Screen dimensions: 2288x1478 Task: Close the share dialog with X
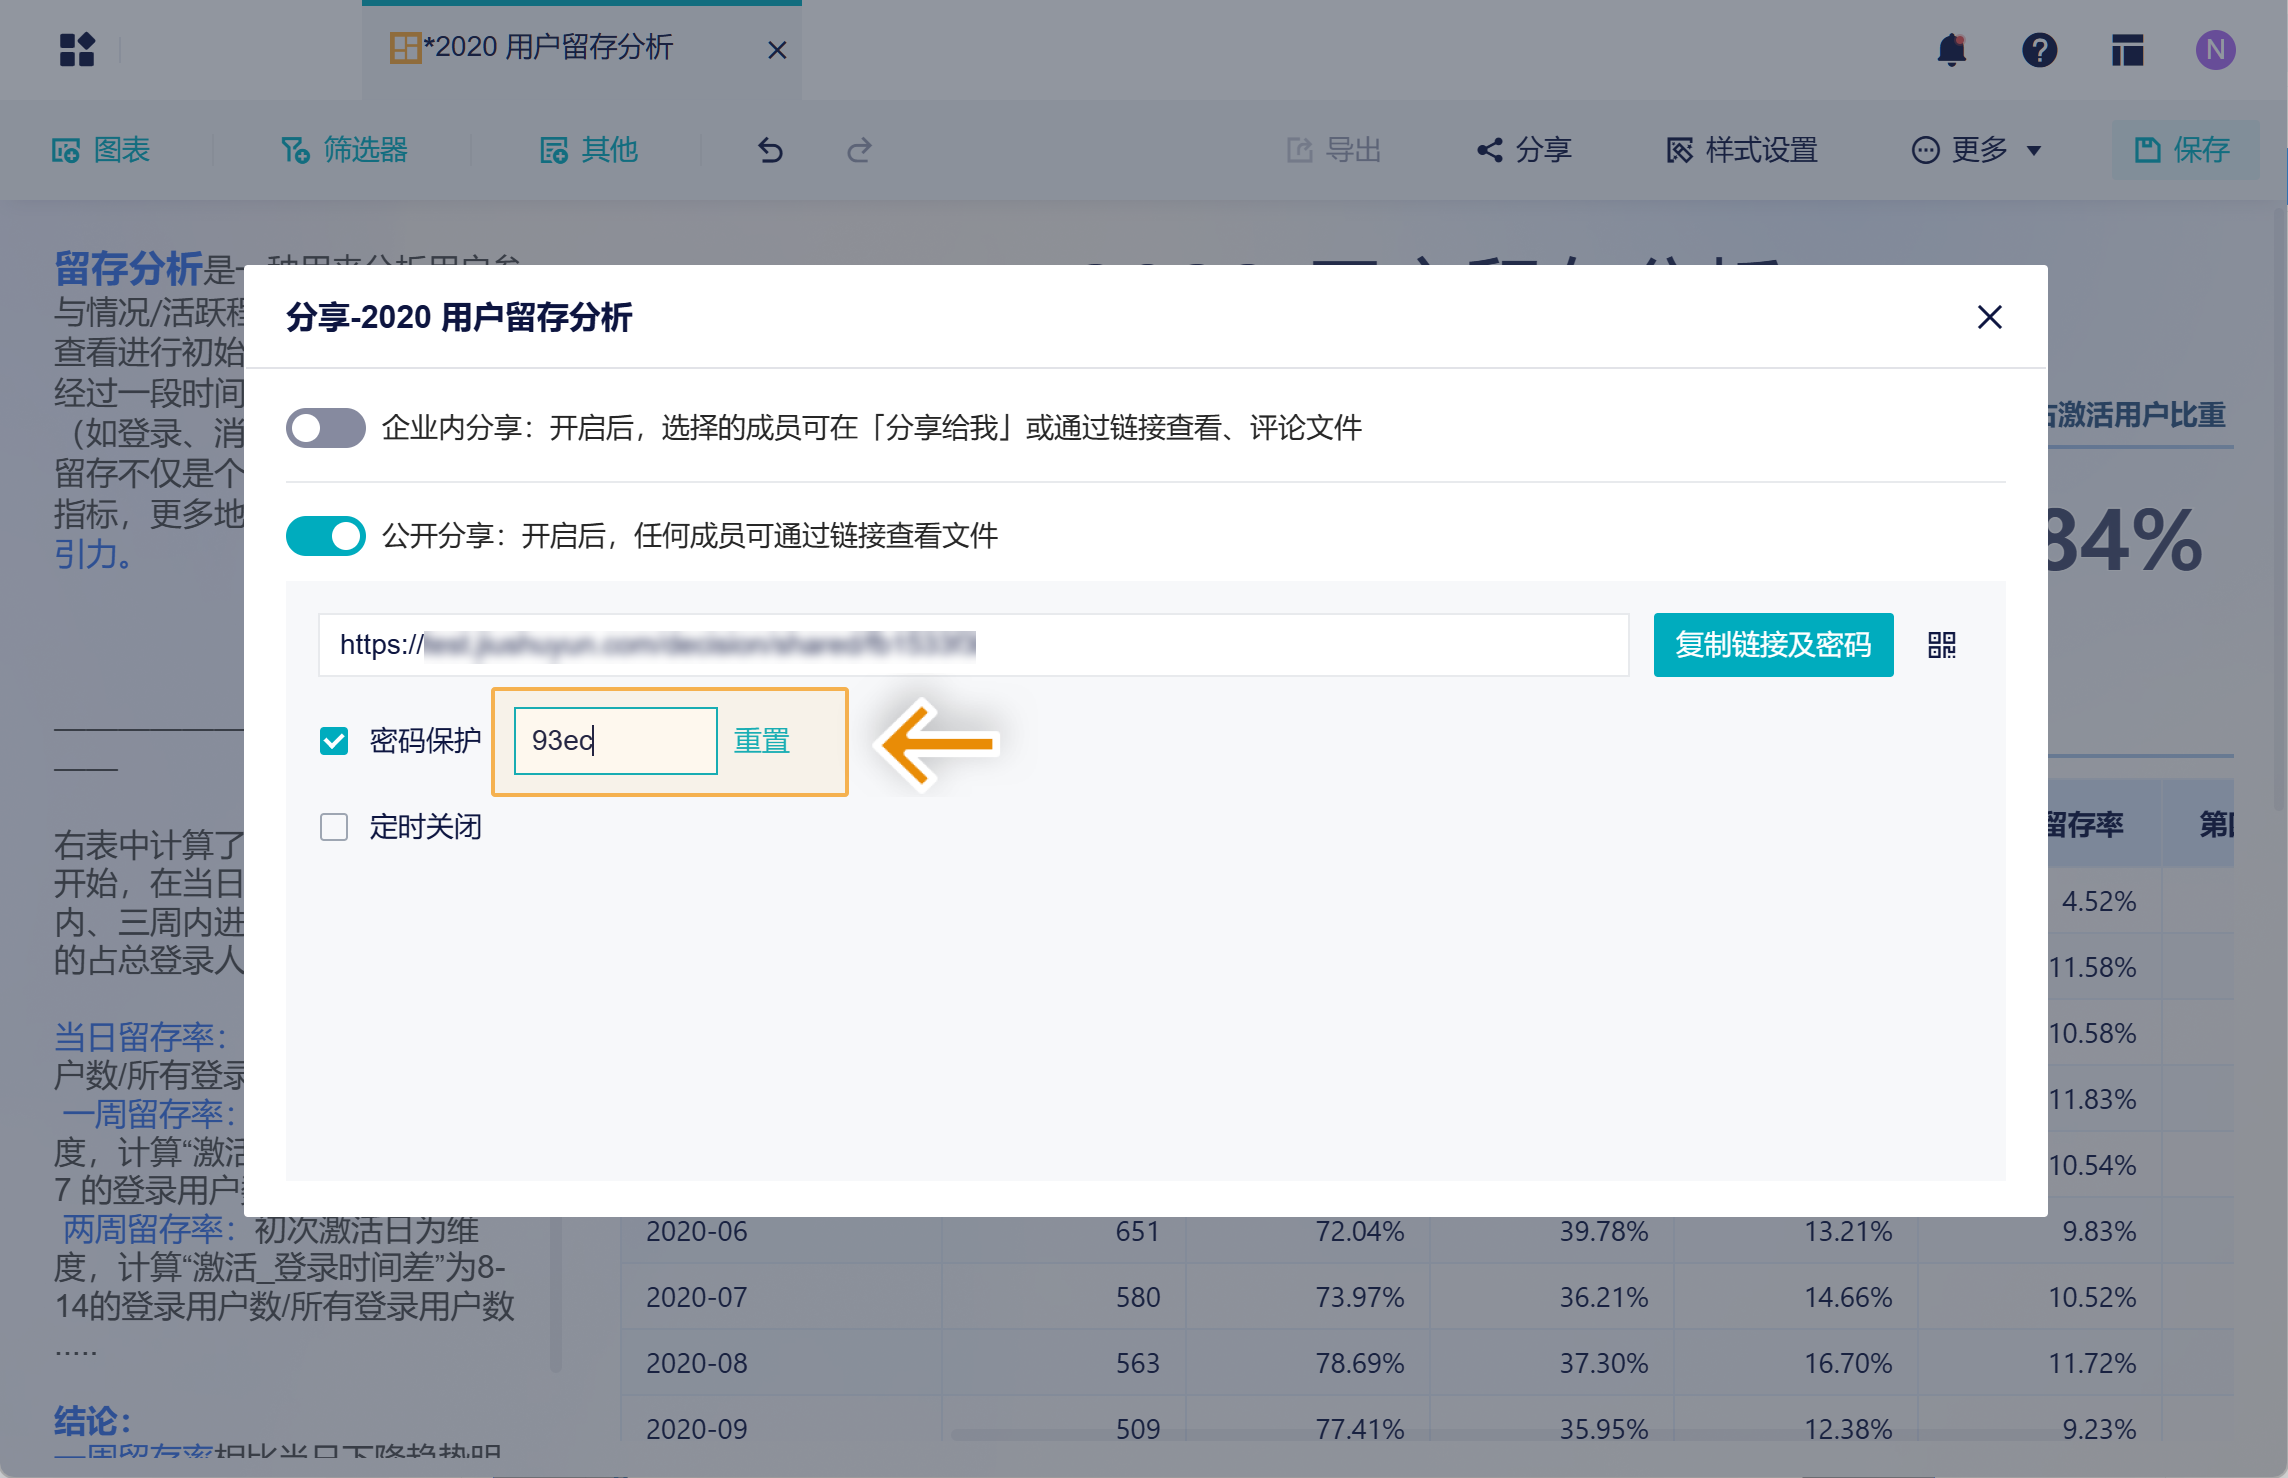pyautogui.click(x=1989, y=317)
